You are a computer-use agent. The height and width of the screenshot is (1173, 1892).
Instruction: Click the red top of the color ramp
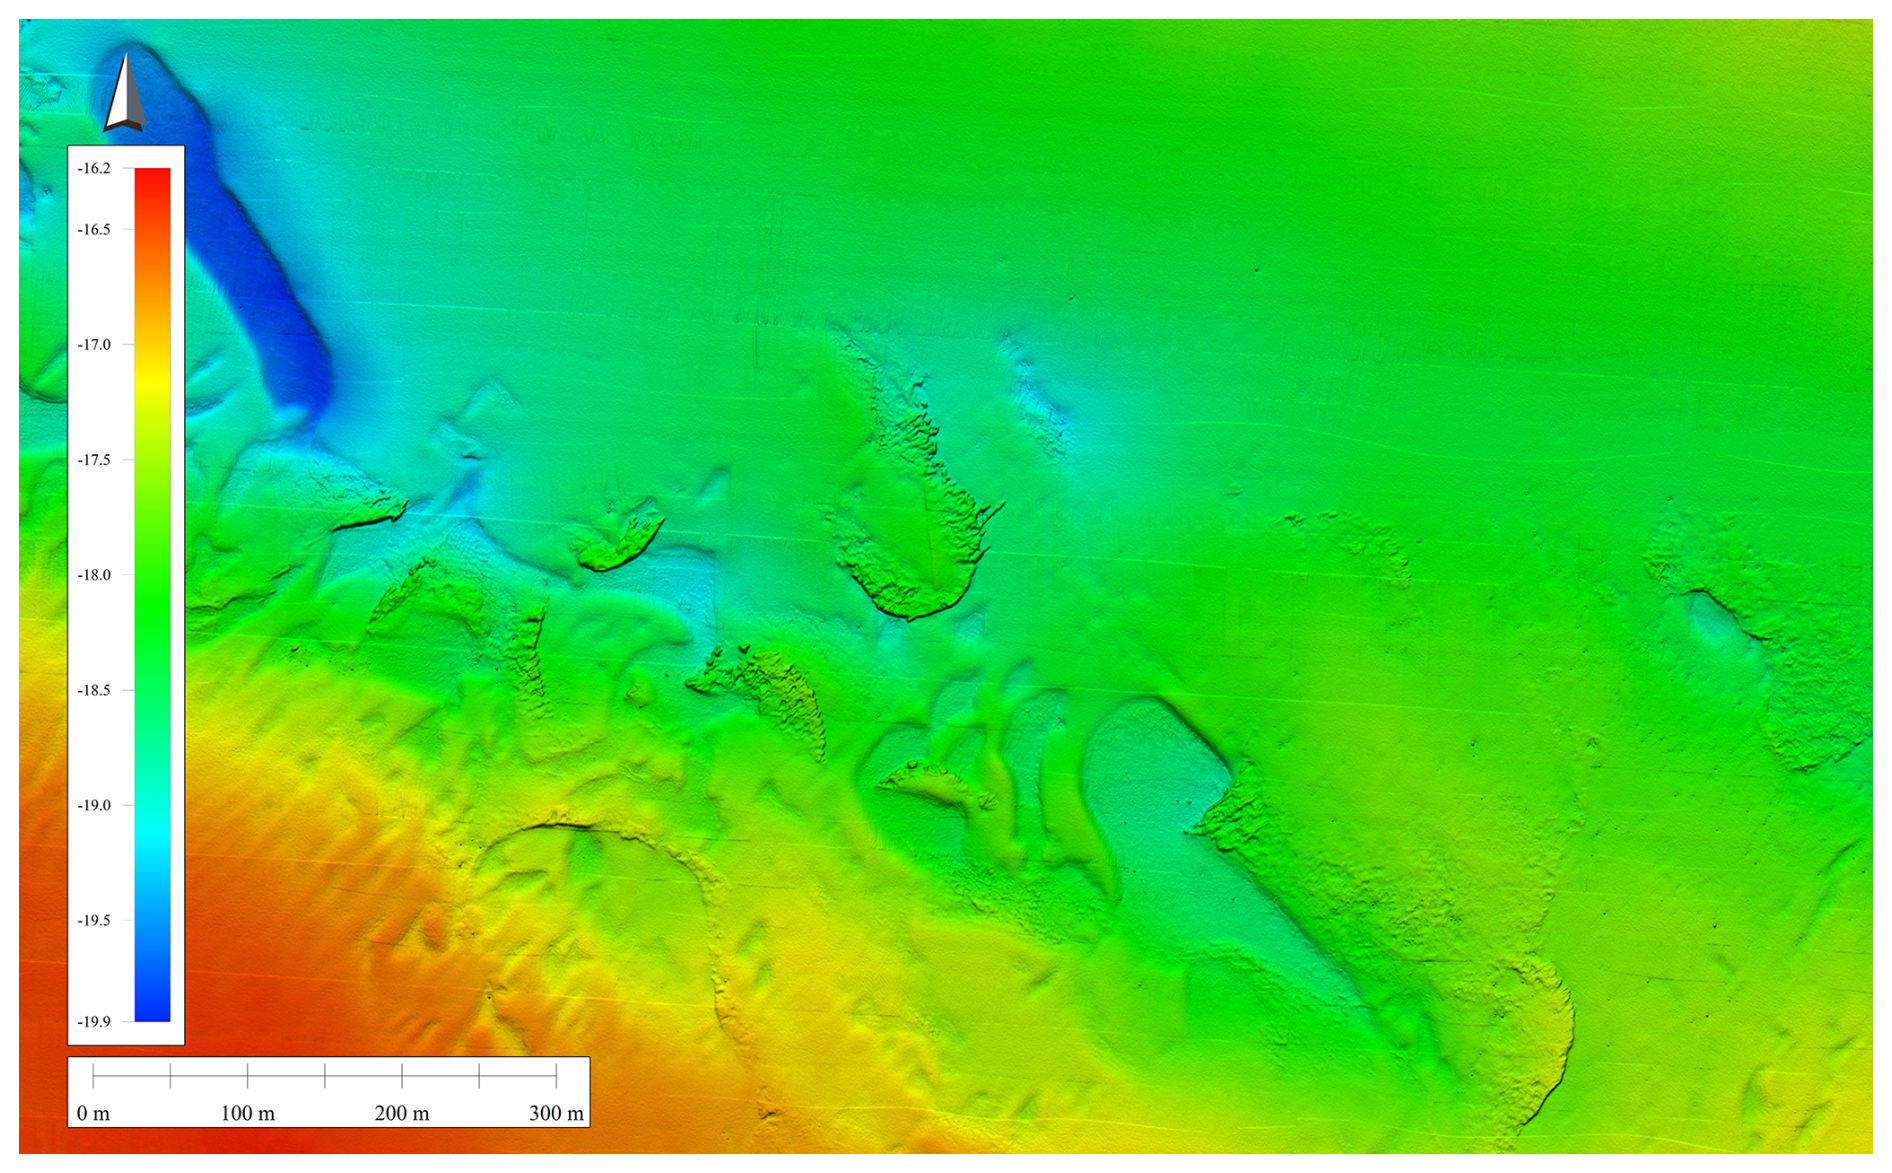click(x=152, y=185)
